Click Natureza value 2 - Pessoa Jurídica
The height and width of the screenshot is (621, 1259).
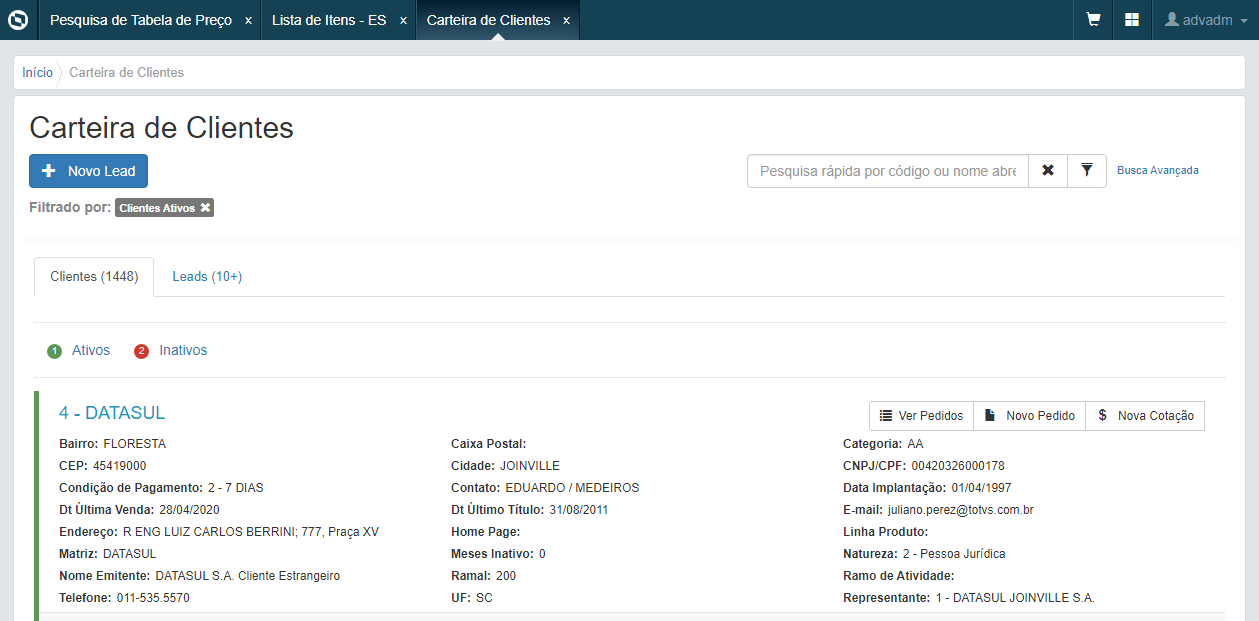[x=954, y=554]
